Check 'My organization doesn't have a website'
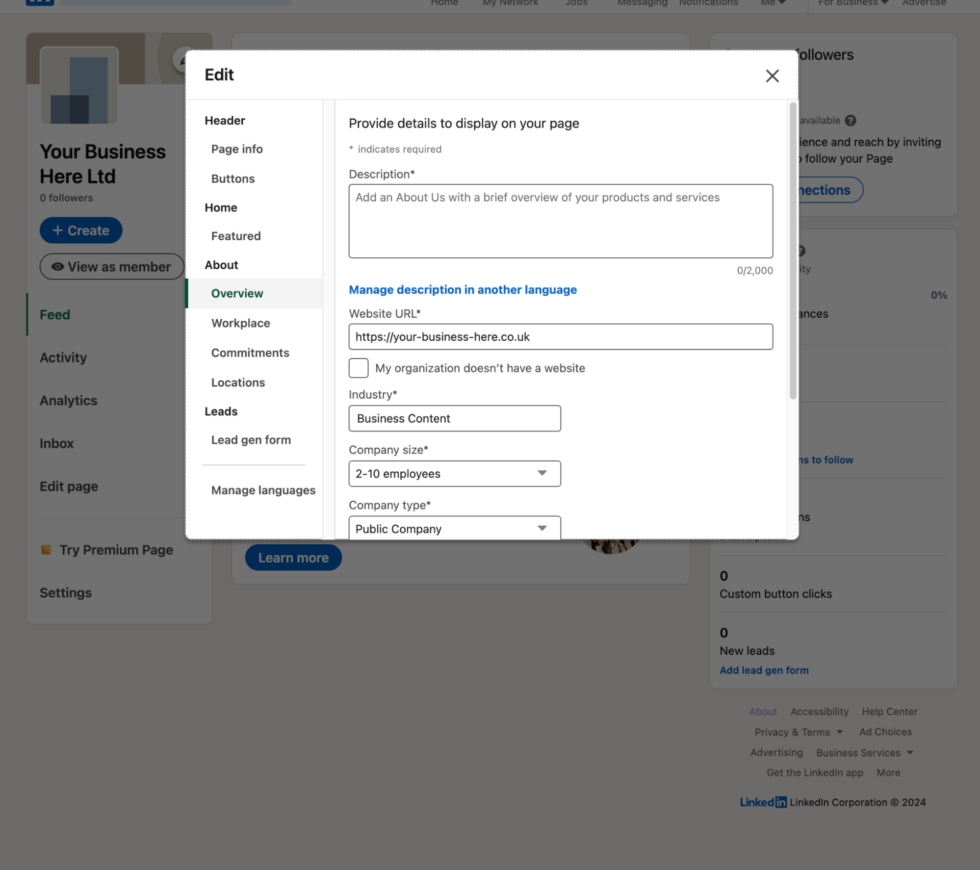Screen dimensions: 980x870 click(x=358, y=368)
